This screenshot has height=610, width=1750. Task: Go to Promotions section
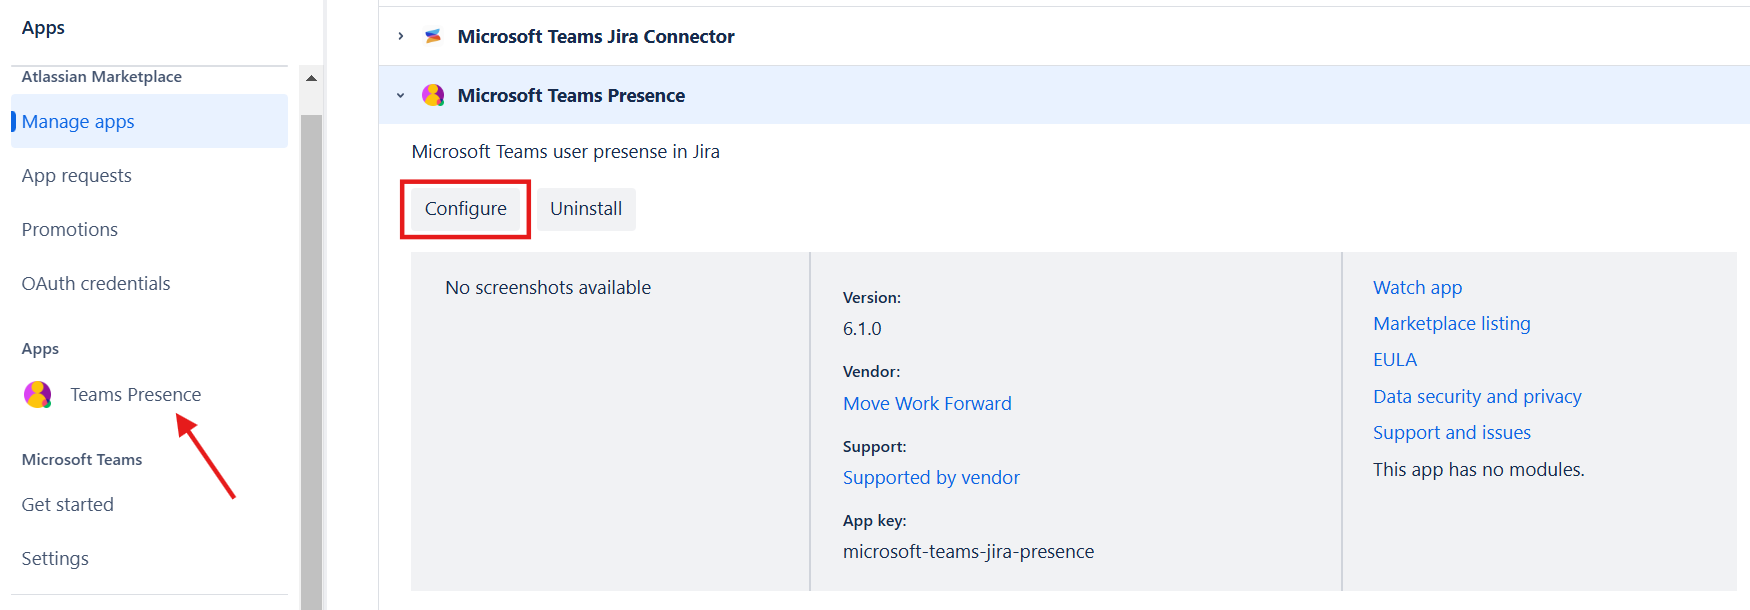pos(70,230)
